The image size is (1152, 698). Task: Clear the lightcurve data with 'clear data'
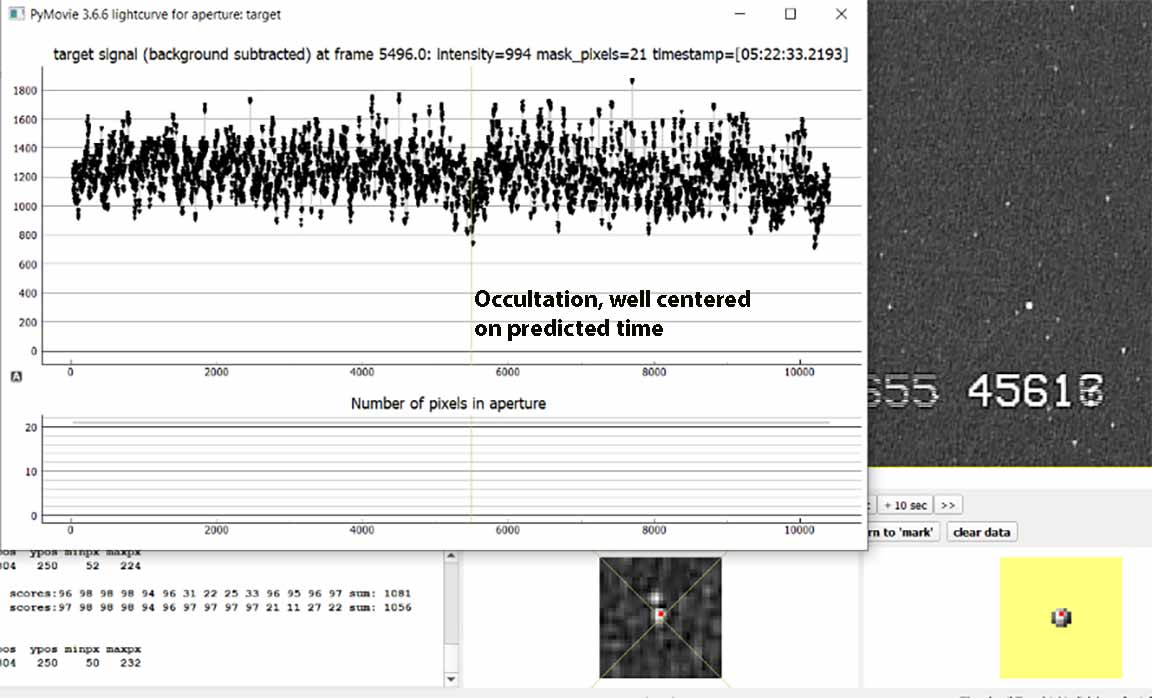(982, 532)
